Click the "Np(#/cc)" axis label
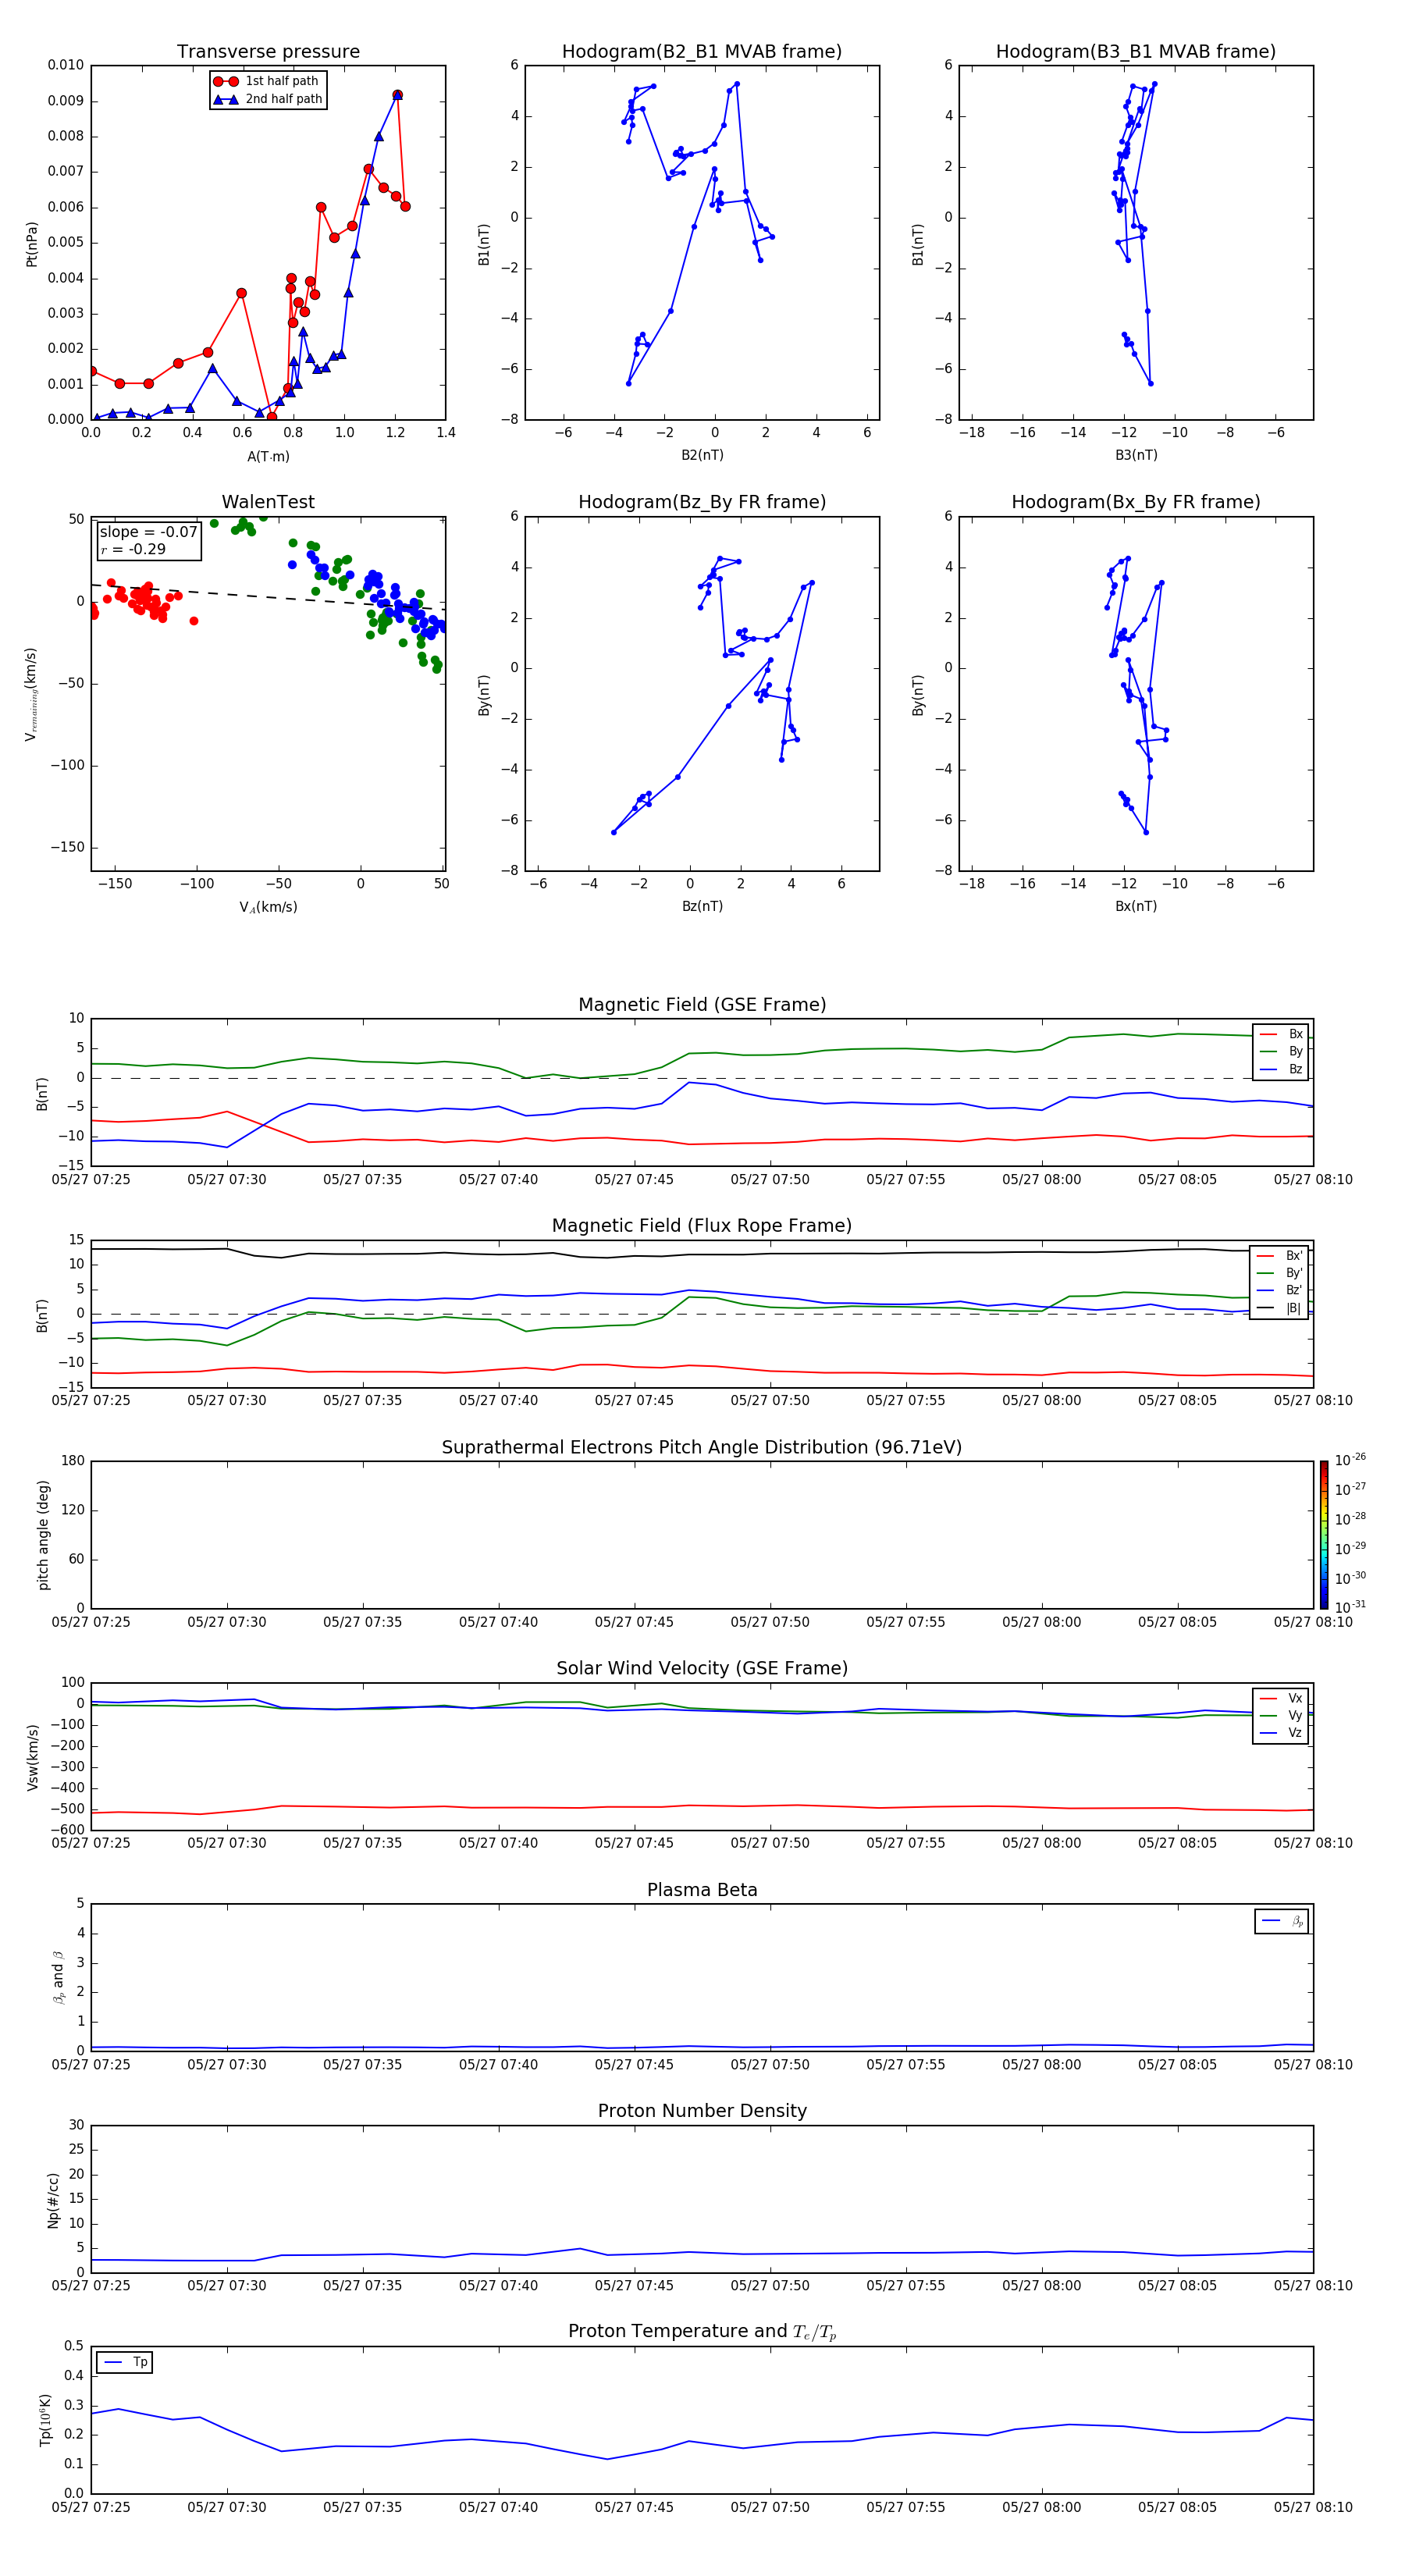The height and width of the screenshot is (2576, 1405). click(53, 2199)
